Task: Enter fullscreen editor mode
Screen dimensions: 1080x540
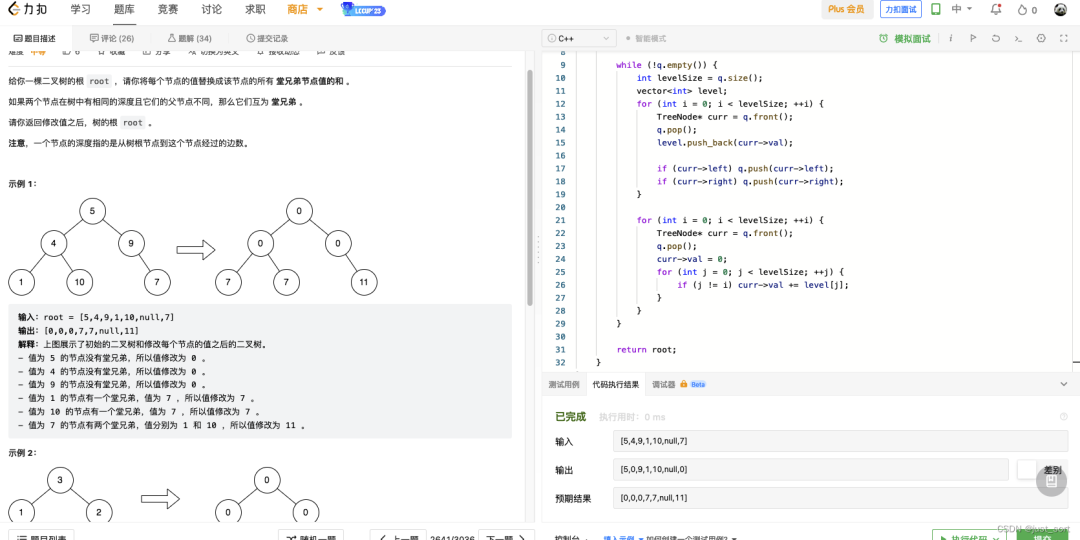Action: pos(1064,38)
